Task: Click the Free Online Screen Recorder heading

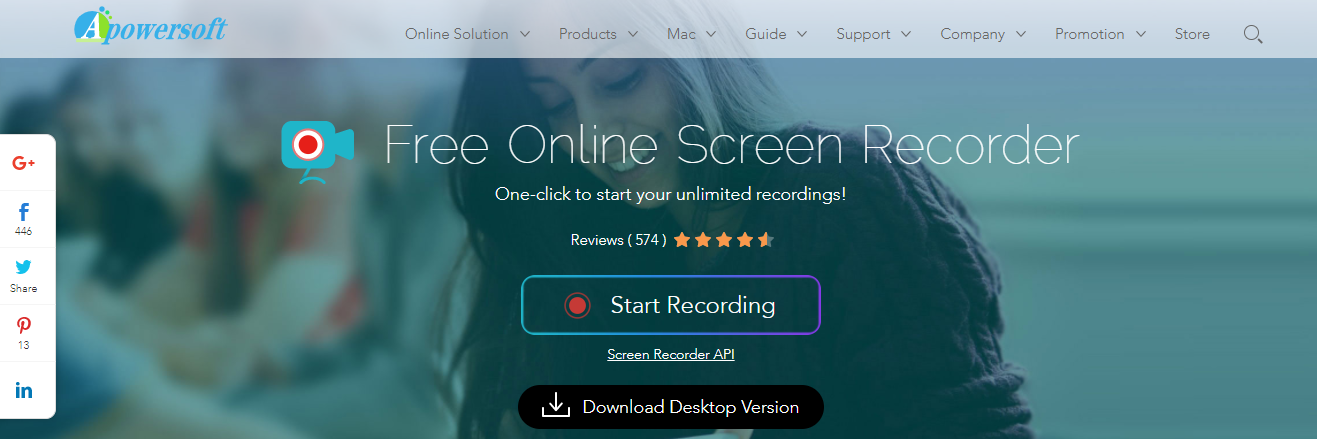Action: 732,146
